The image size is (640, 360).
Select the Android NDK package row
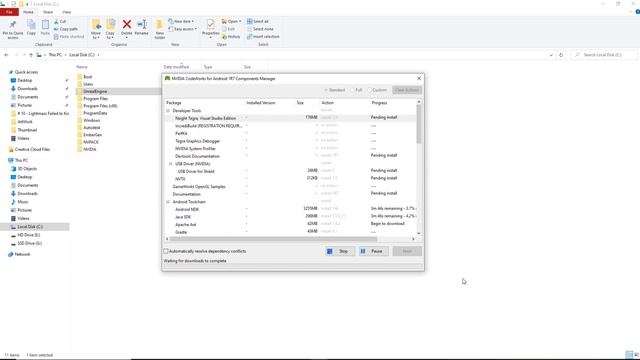point(291,209)
